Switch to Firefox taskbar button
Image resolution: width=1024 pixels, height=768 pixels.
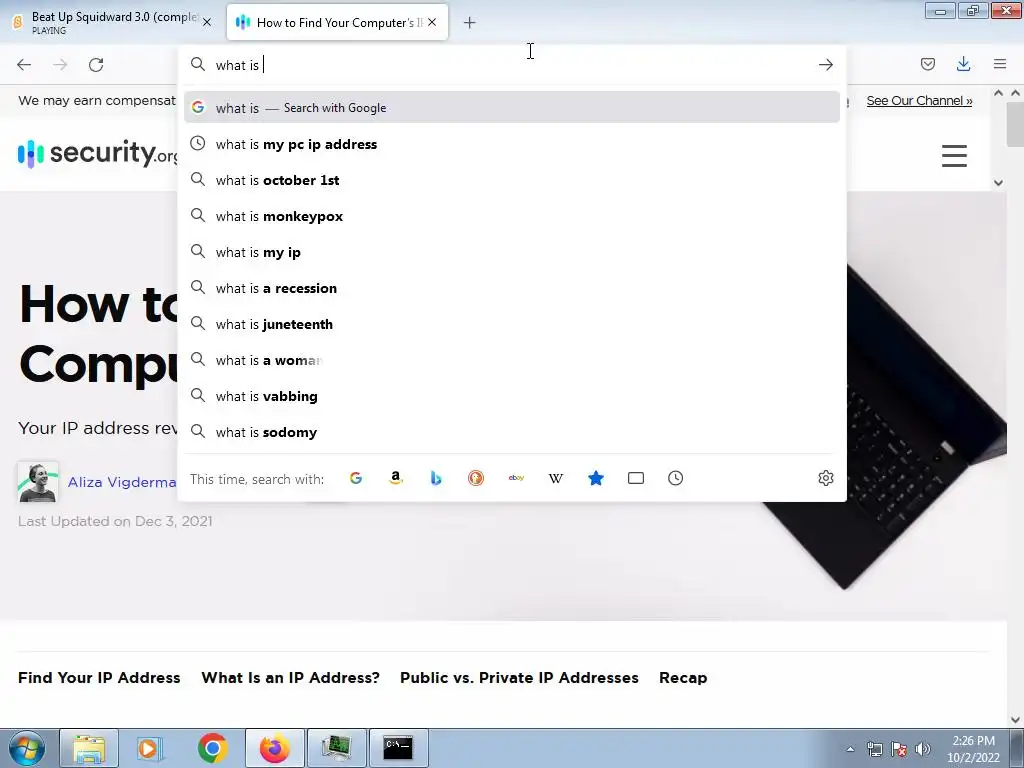point(274,748)
